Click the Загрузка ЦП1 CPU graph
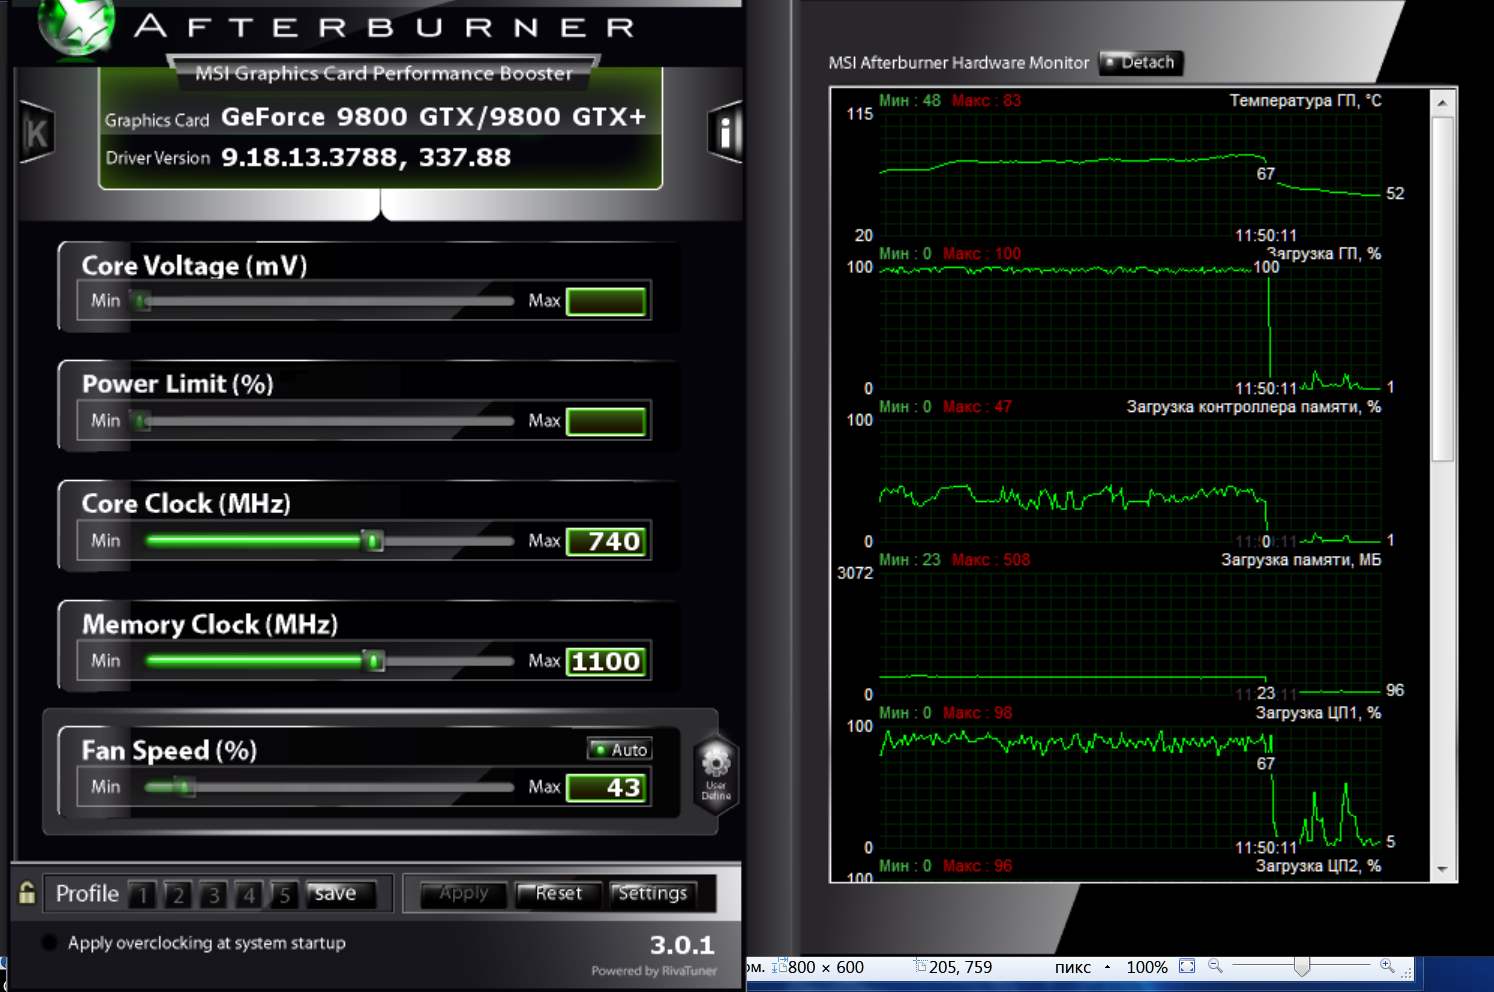This screenshot has width=1494, height=992. (x=1130, y=786)
